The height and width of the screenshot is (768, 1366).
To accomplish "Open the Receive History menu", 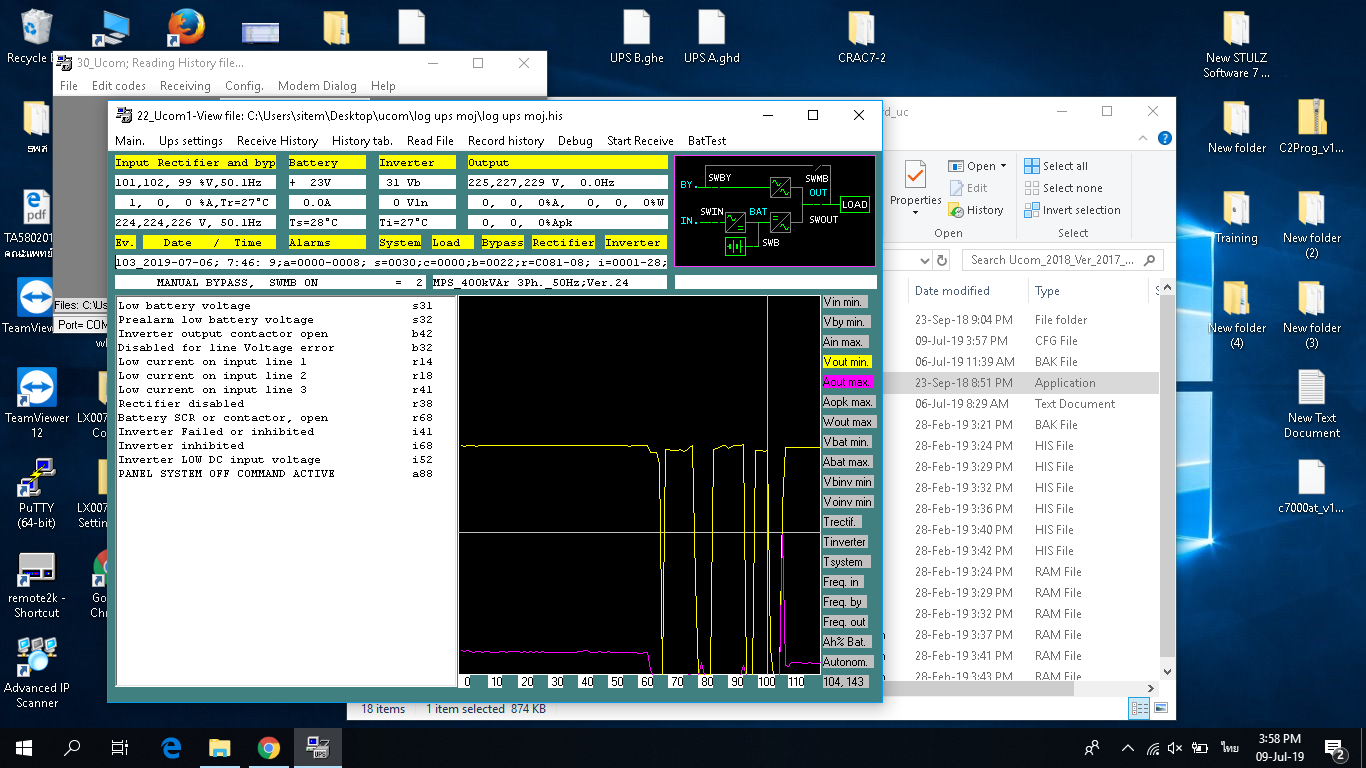I will click(278, 141).
